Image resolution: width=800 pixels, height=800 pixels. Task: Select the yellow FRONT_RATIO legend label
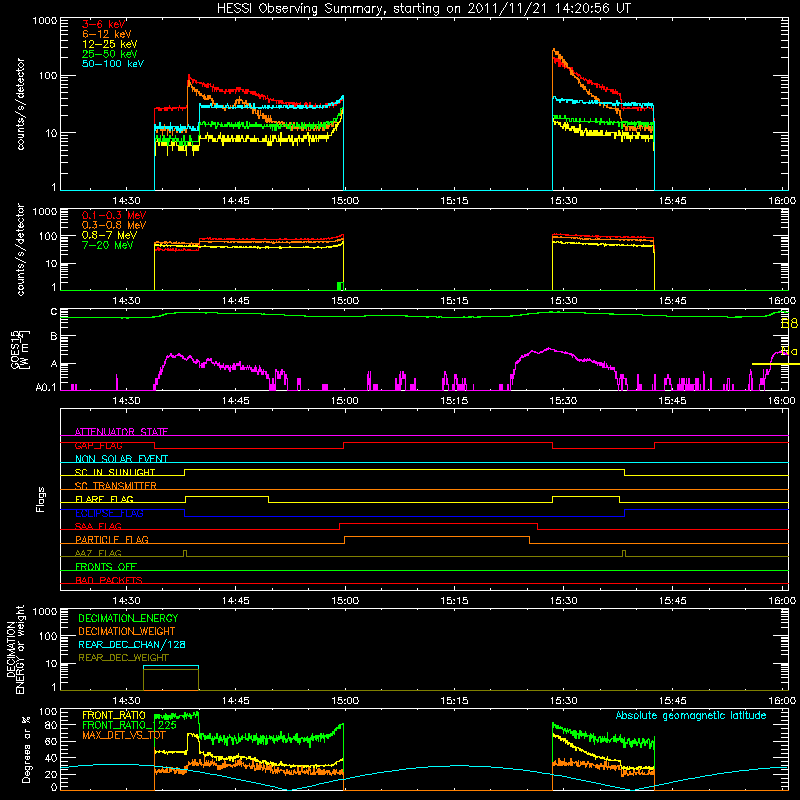pyautogui.click(x=114, y=715)
